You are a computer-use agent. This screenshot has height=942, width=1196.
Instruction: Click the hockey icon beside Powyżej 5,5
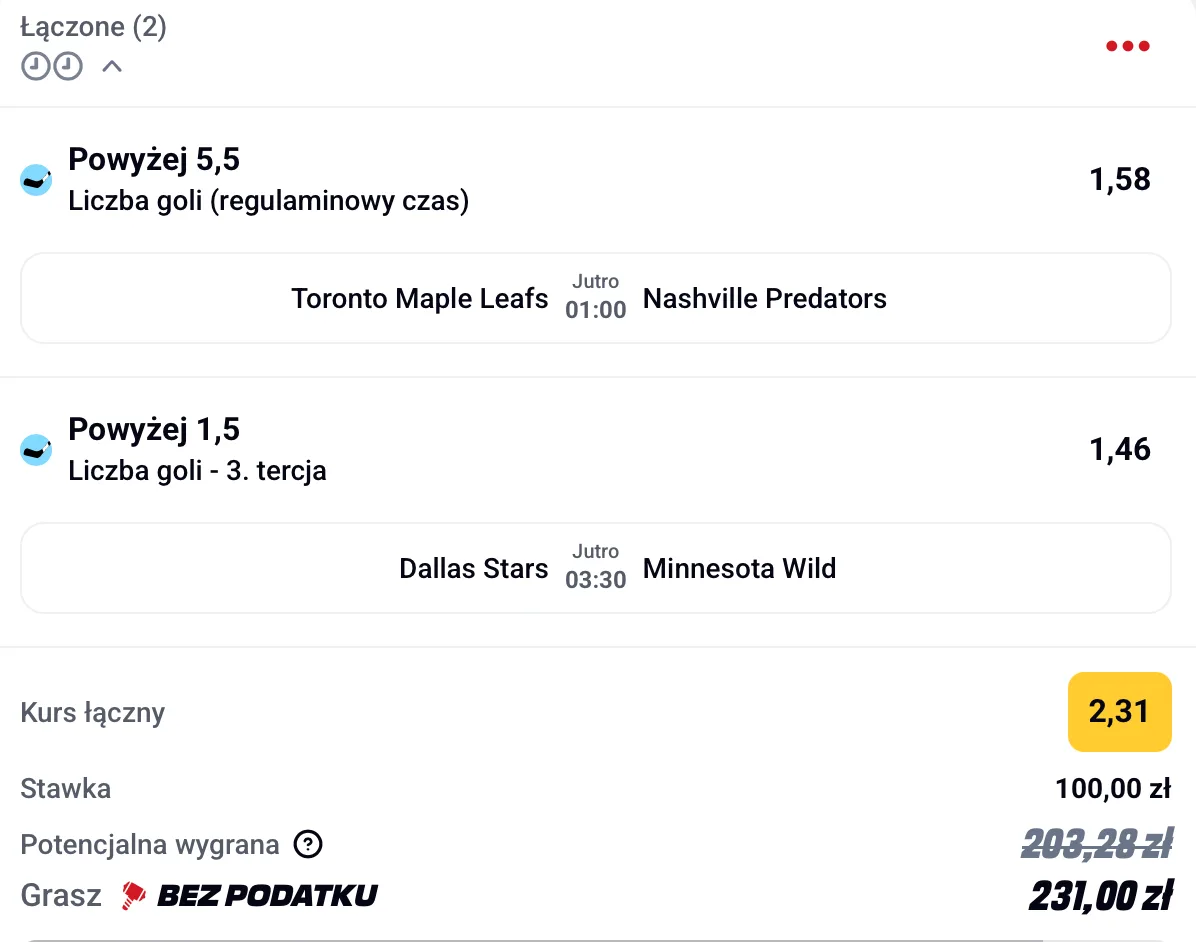coord(36,180)
